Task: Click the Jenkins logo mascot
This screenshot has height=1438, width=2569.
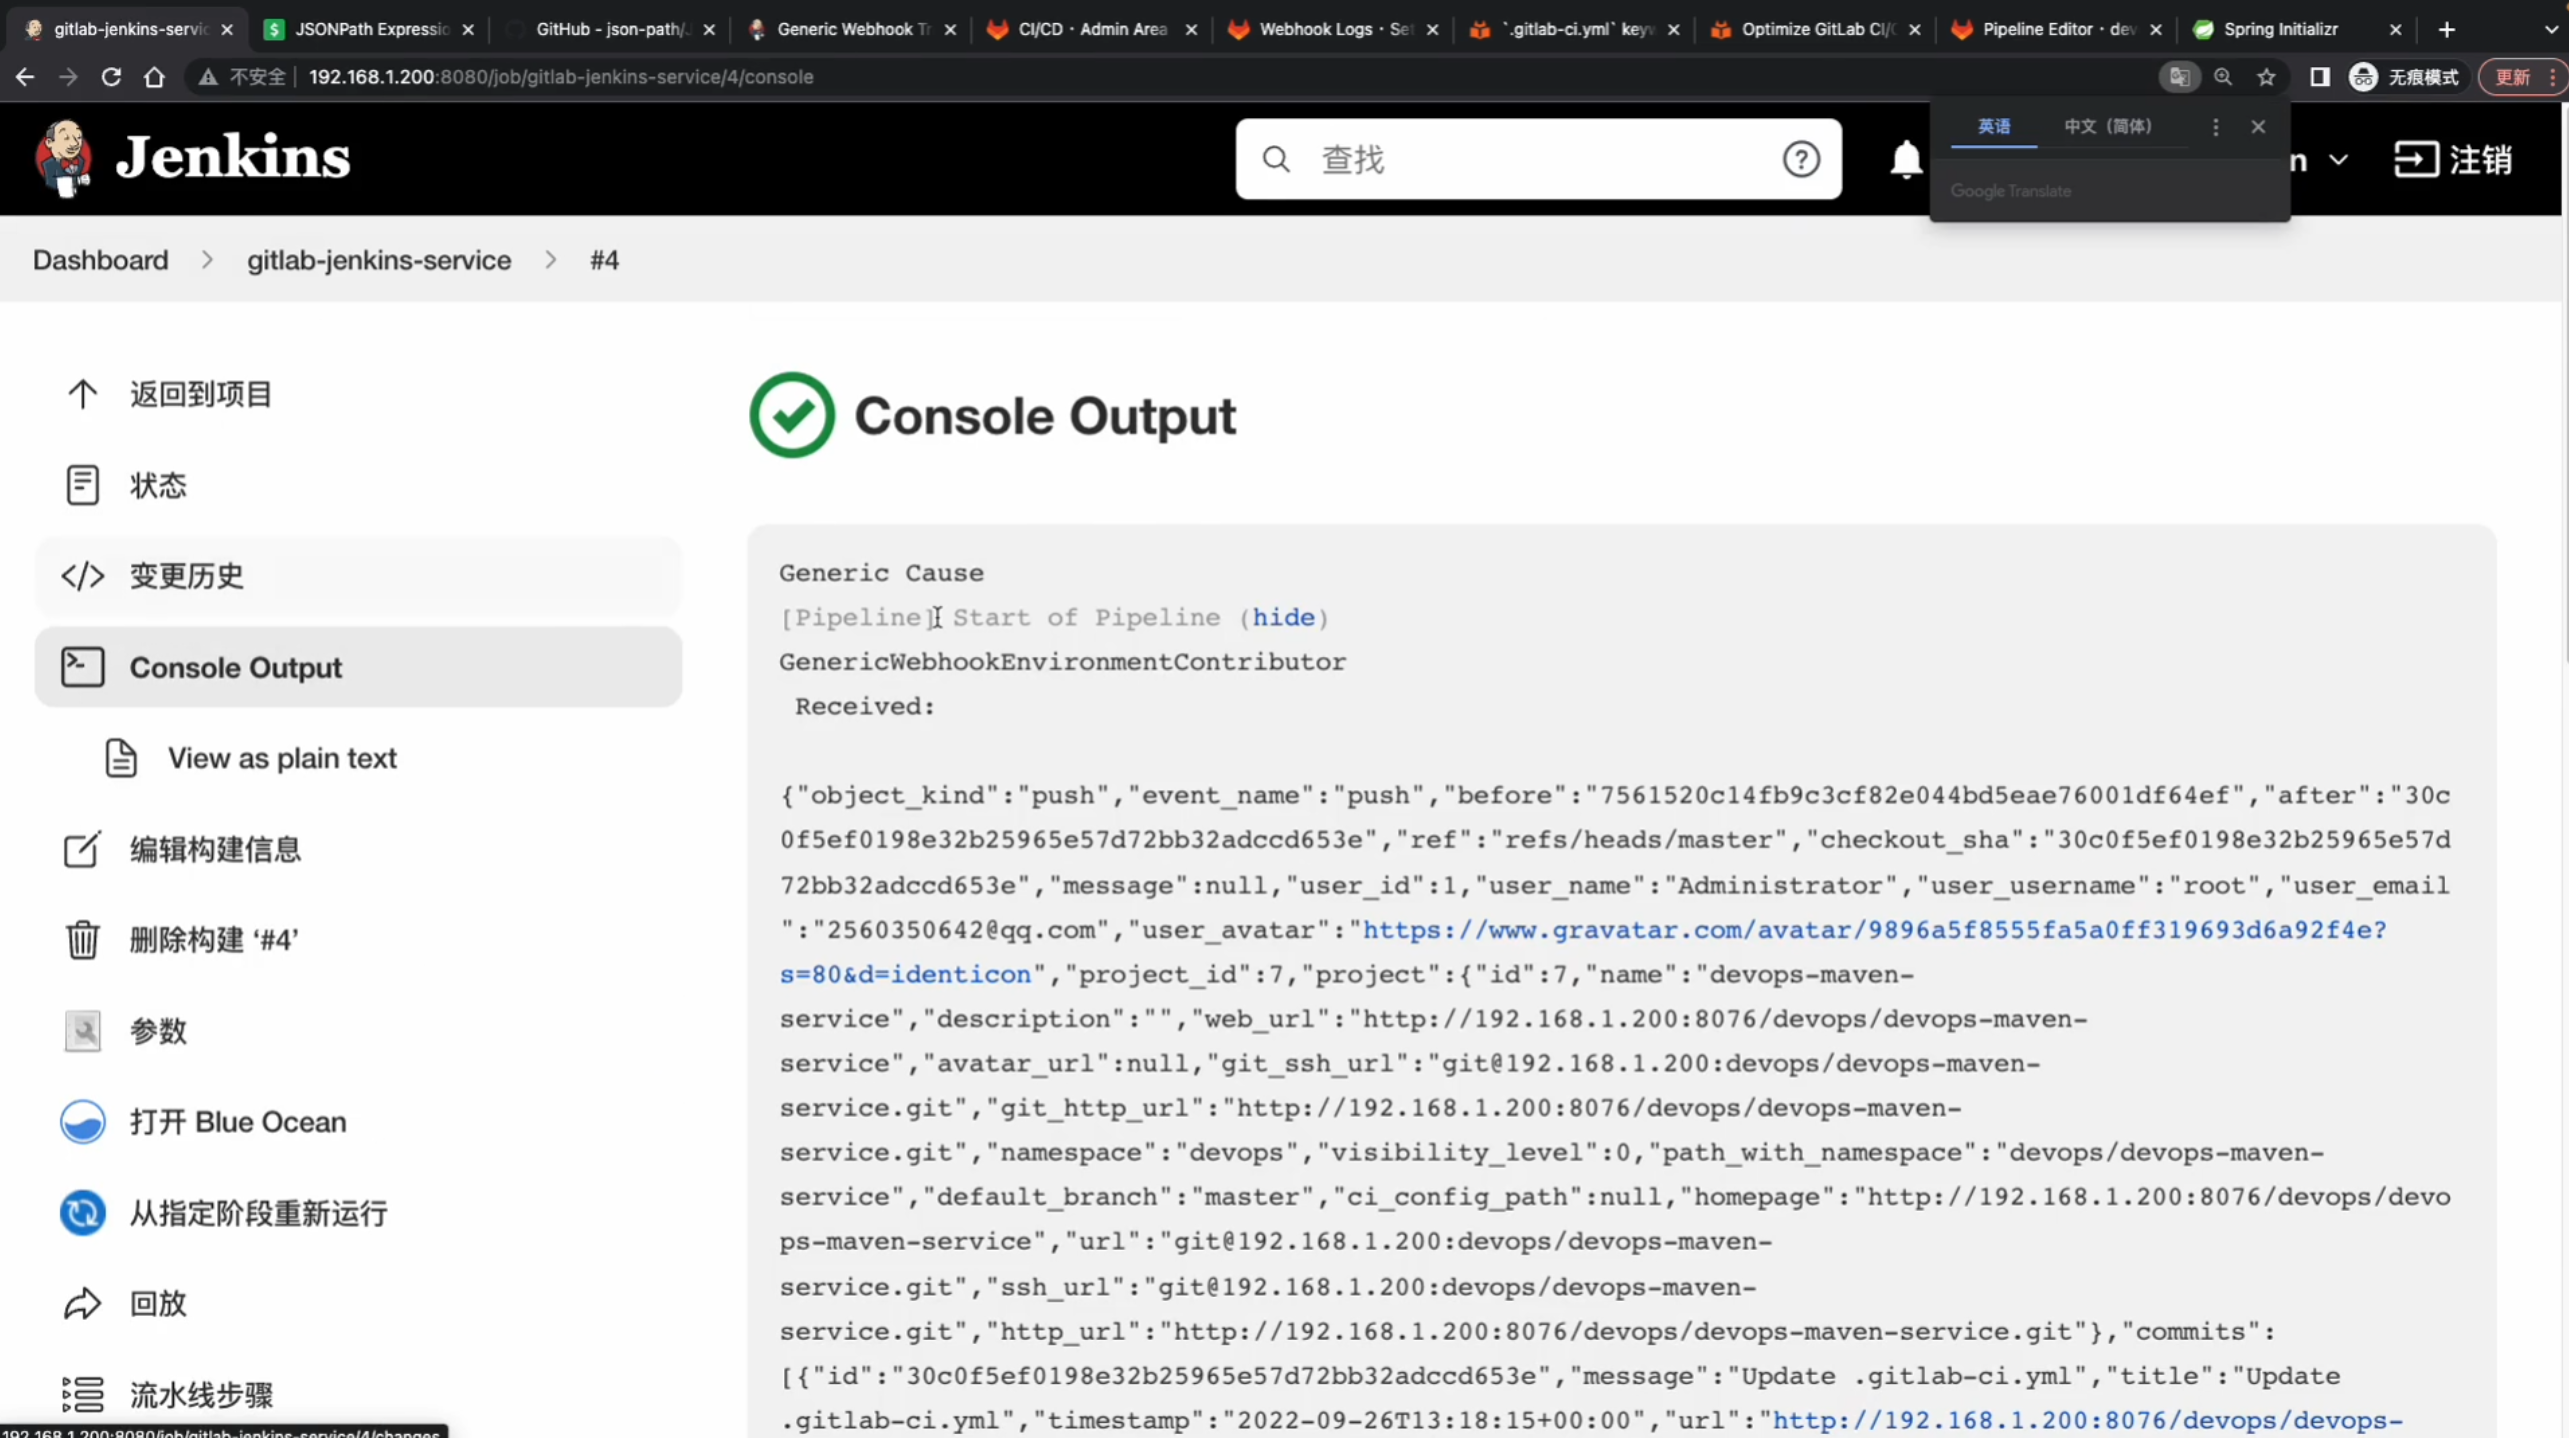Action: [x=64, y=158]
